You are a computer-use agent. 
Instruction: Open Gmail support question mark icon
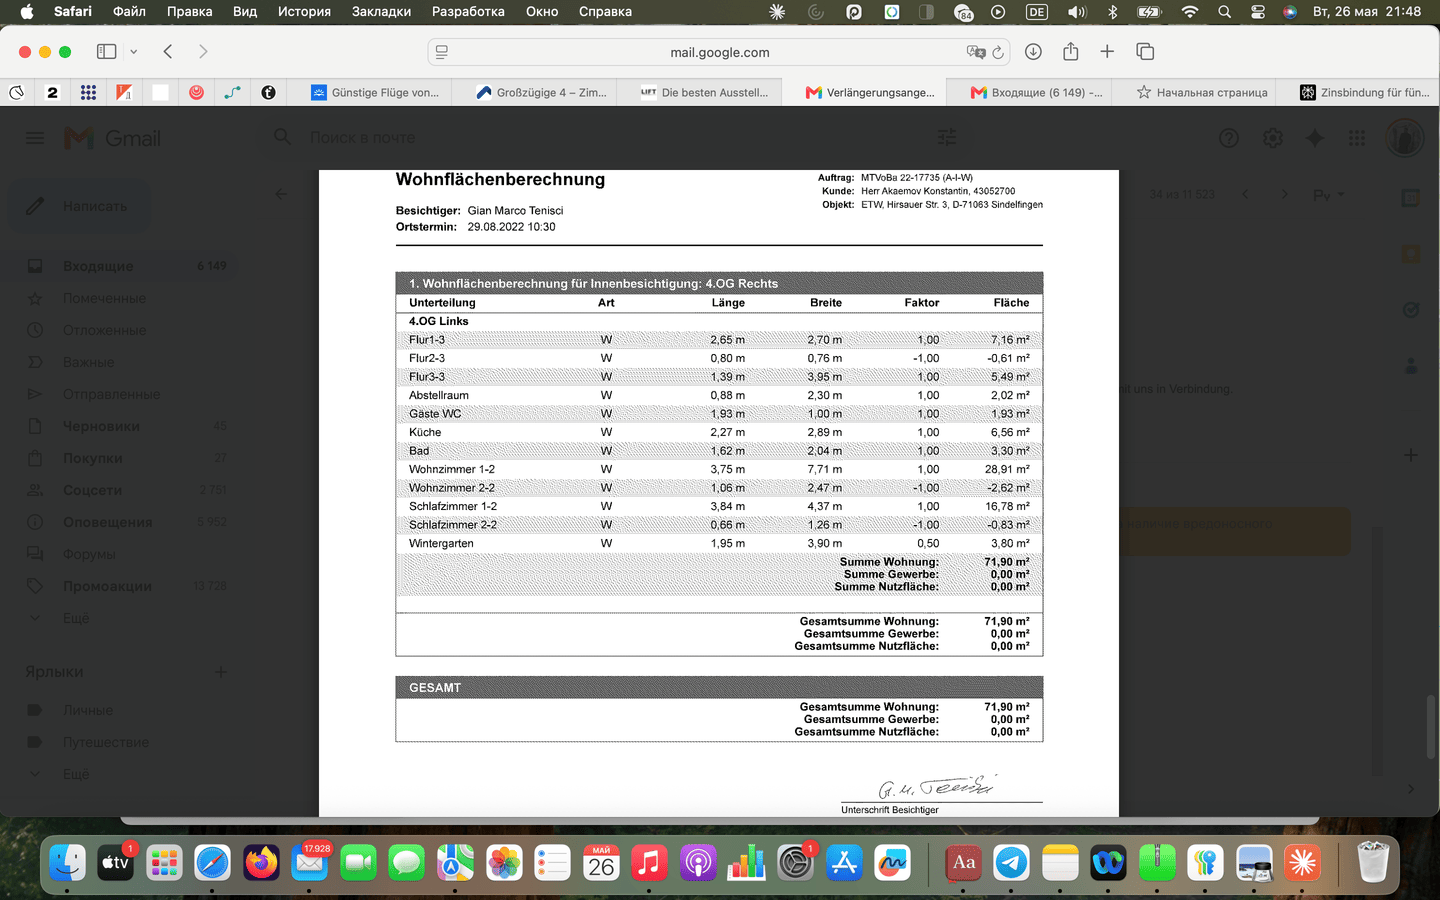(x=1229, y=138)
